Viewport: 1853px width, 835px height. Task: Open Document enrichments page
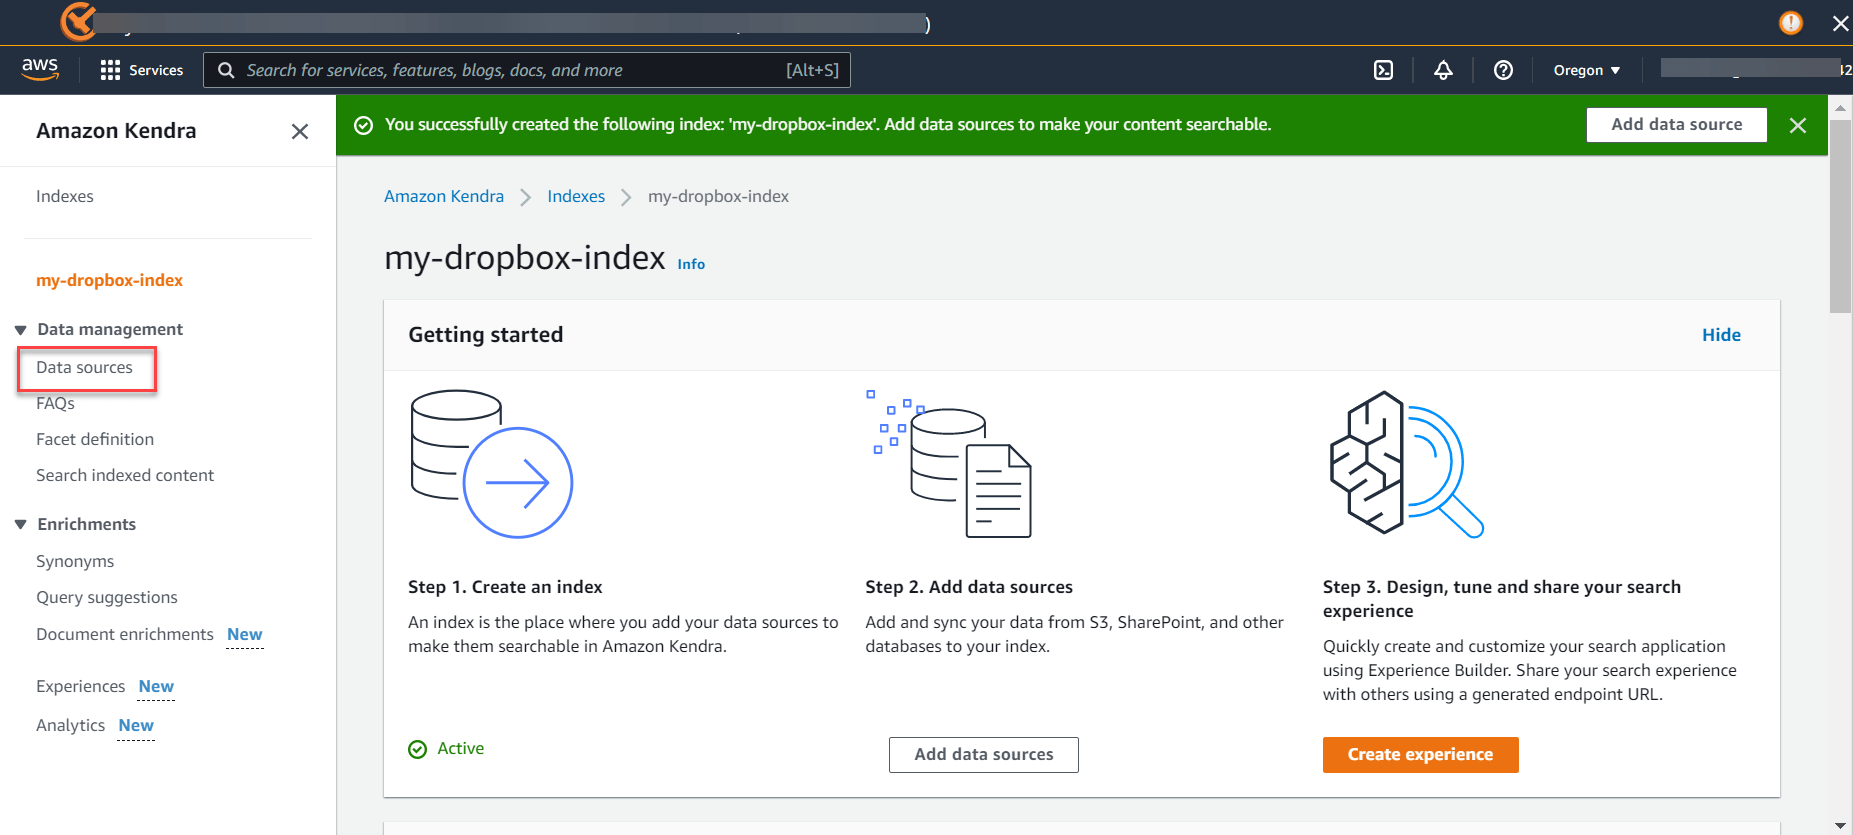pyautogui.click(x=125, y=635)
